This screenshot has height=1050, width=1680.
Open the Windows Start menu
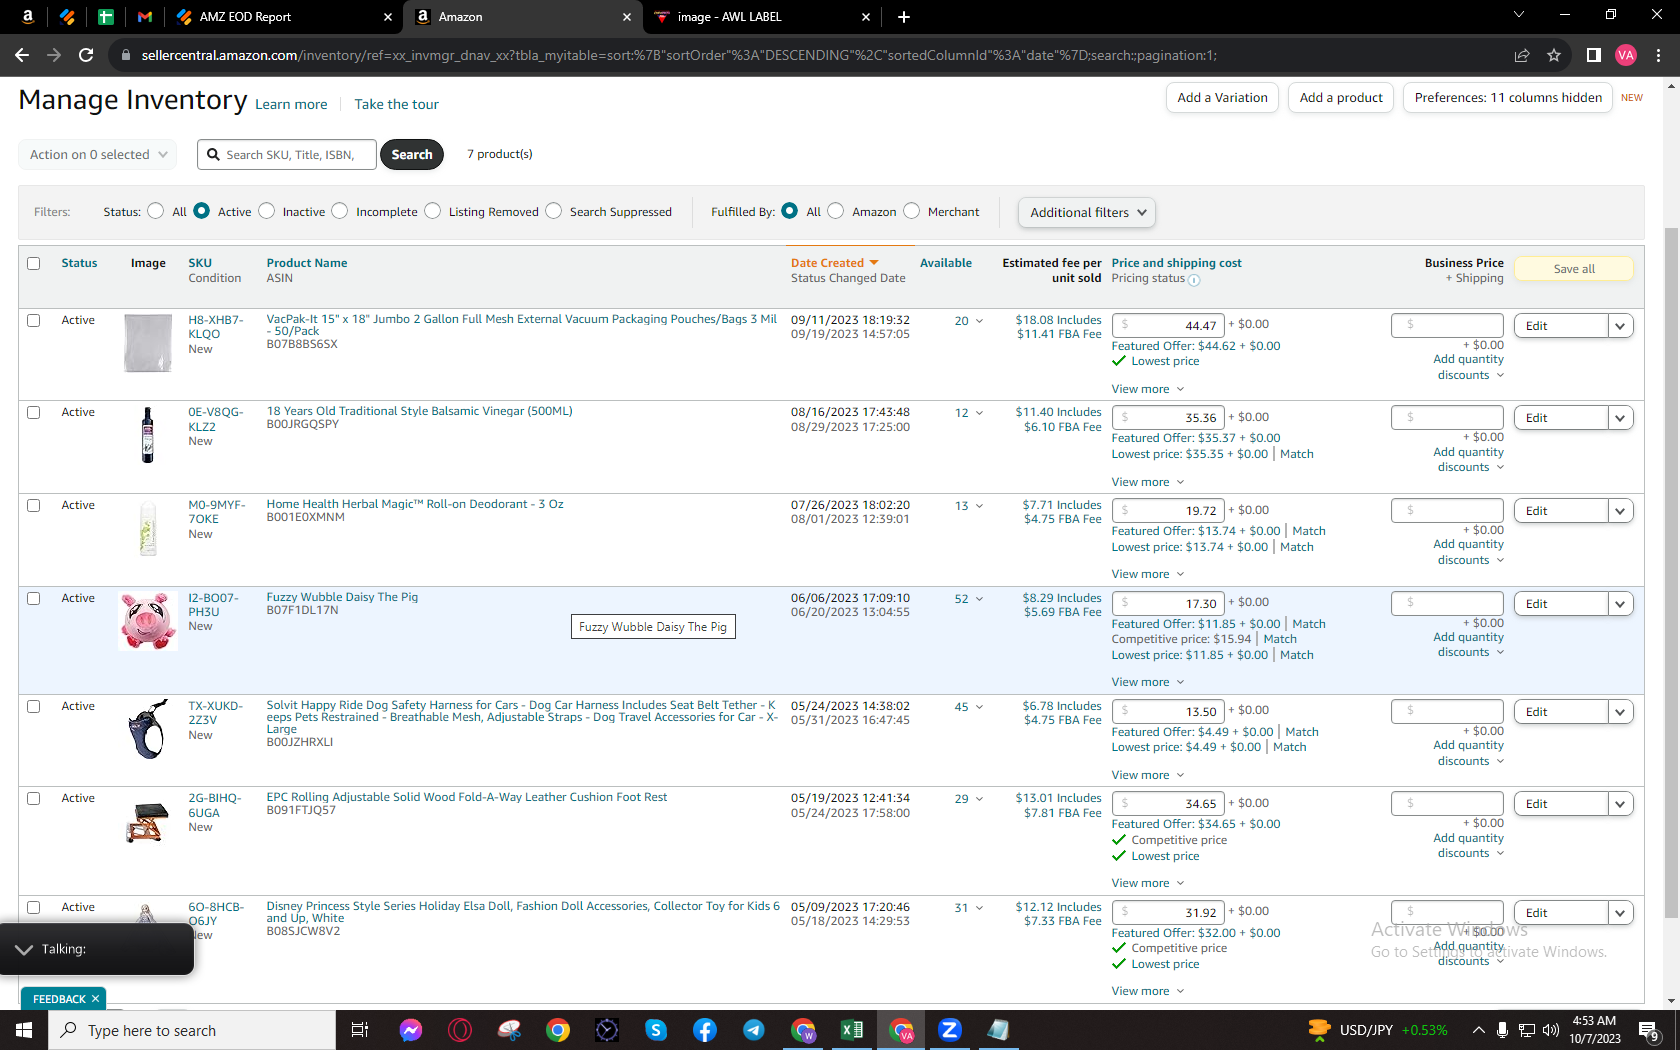coord(24,1030)
